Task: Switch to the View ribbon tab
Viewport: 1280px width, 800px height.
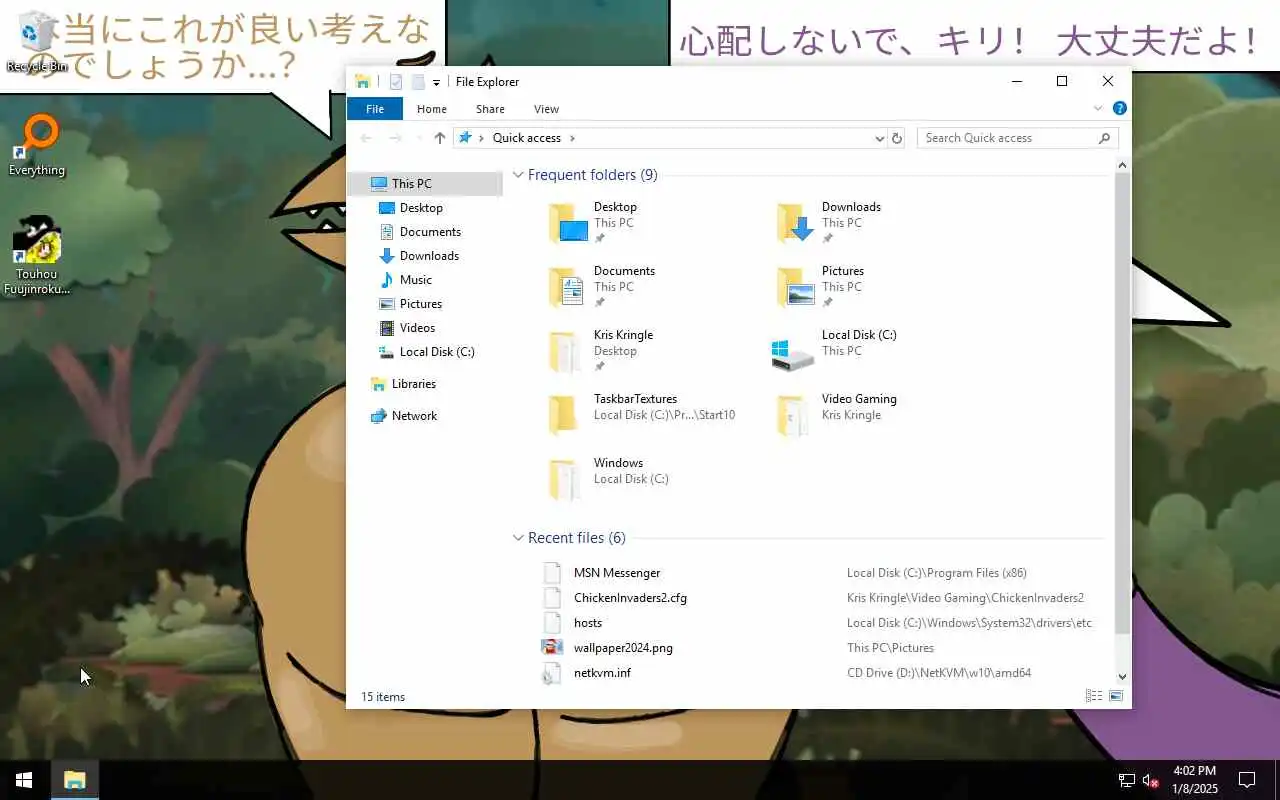Action: tap(546, 109)
